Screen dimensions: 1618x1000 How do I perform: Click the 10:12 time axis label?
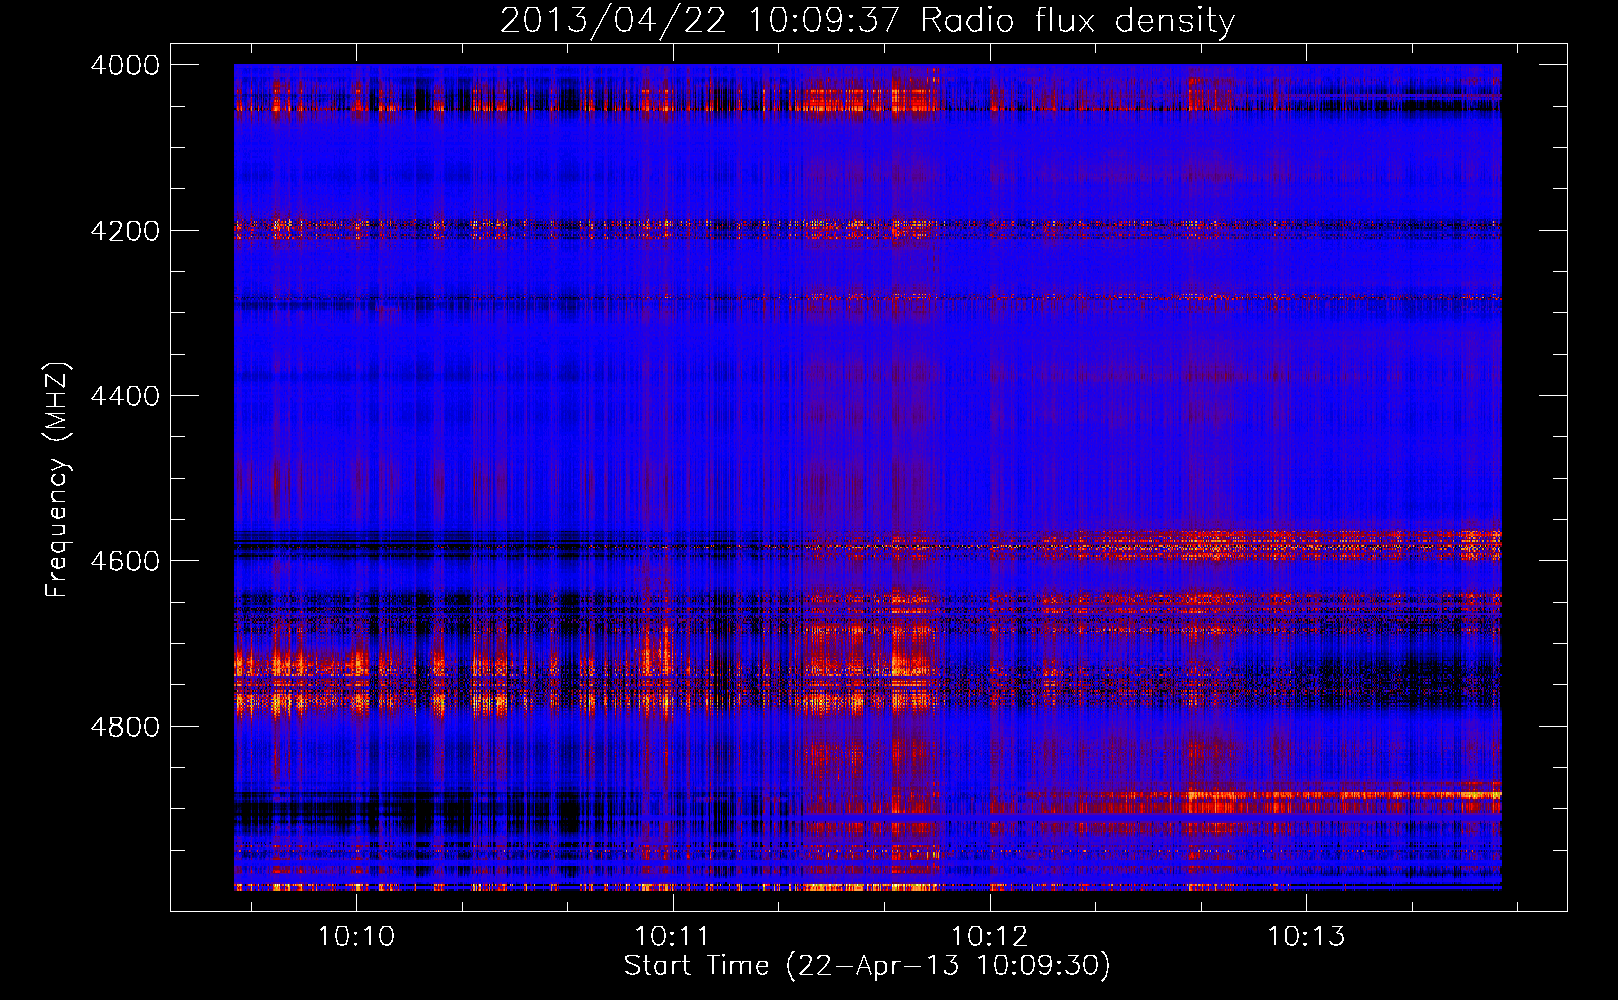click(x=989, y=937)
